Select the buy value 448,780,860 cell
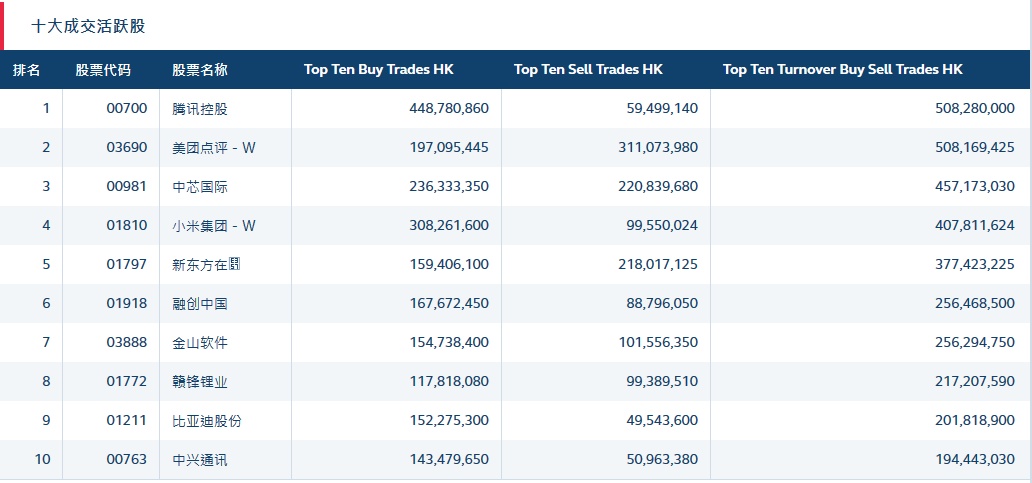1032x483 pixels. [x=449, y=109]
